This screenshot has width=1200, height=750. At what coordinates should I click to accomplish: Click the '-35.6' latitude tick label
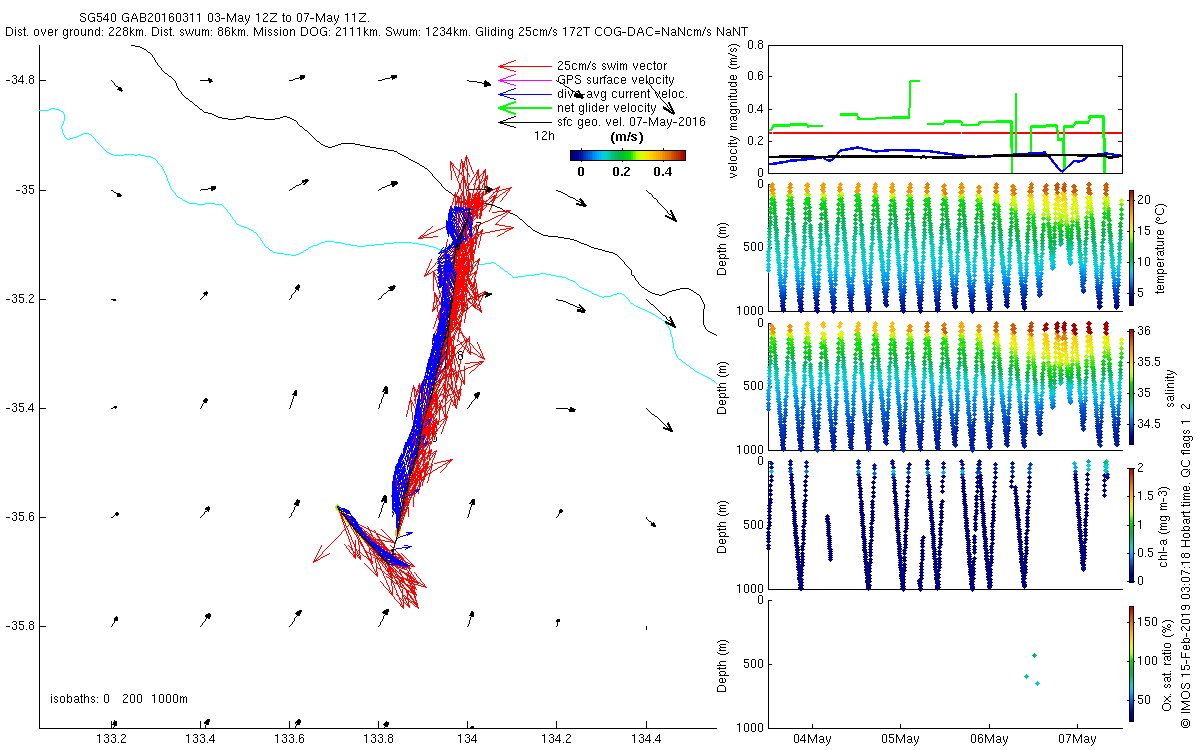click(x=20, y=517)
